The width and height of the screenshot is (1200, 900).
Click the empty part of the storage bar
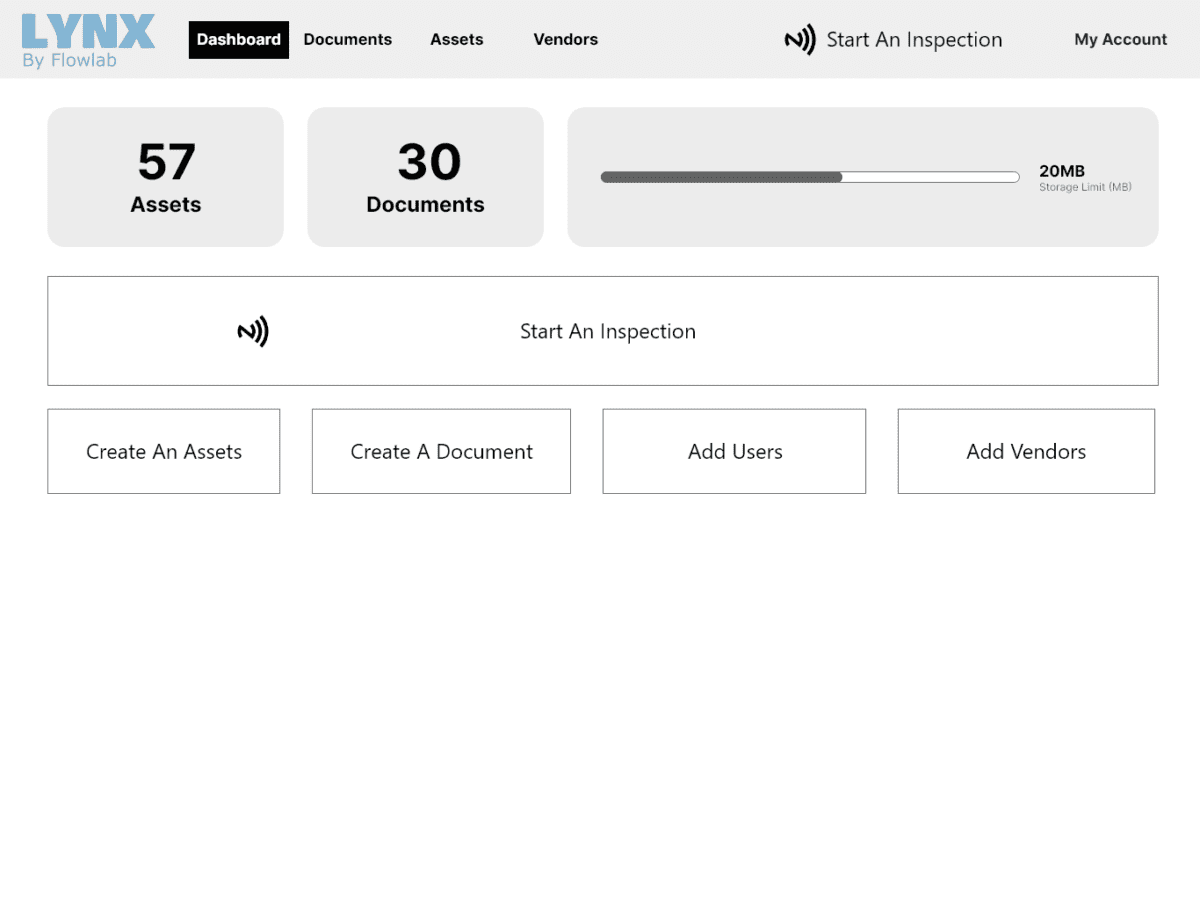point(930,177)
